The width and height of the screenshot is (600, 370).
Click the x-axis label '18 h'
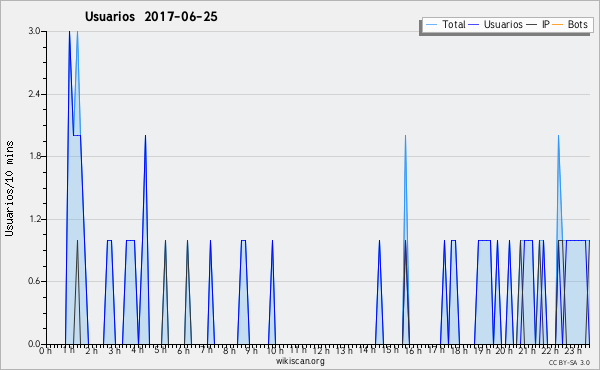459,351
